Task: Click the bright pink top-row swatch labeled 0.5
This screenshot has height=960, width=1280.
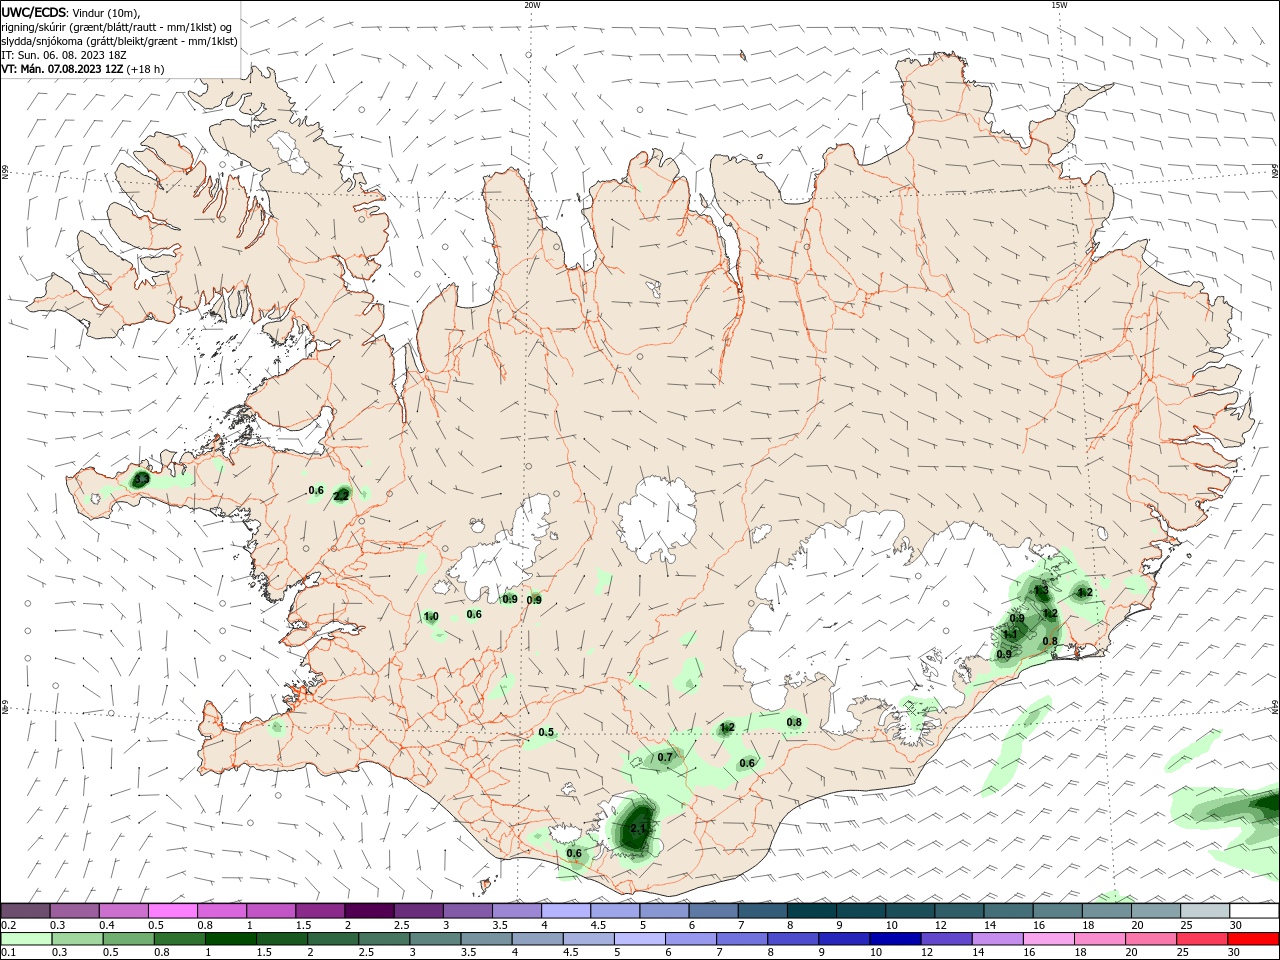Action: coord(173,910)
